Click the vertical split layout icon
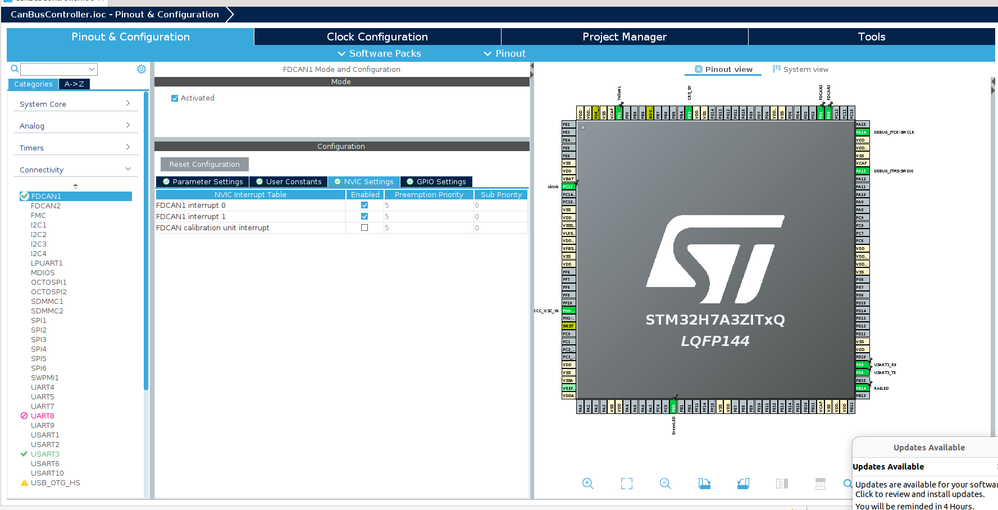Image resolution: width=998 pixels, height=510 pixels. point(782,483)
